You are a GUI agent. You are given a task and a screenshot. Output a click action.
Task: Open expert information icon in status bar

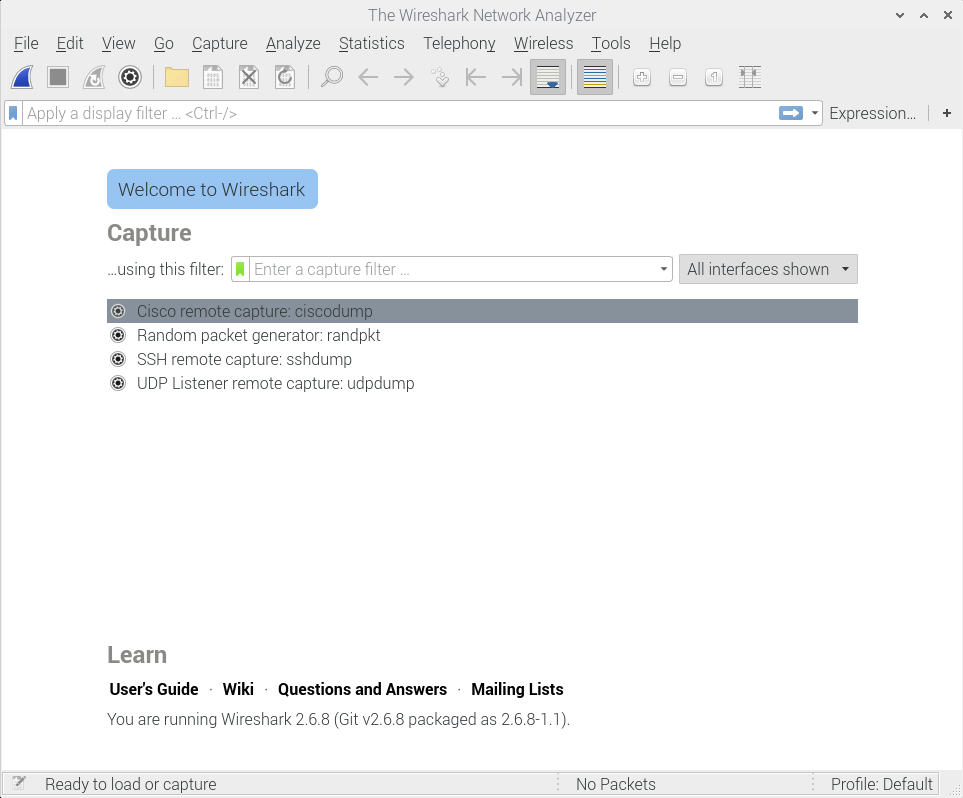pos(19,783)
